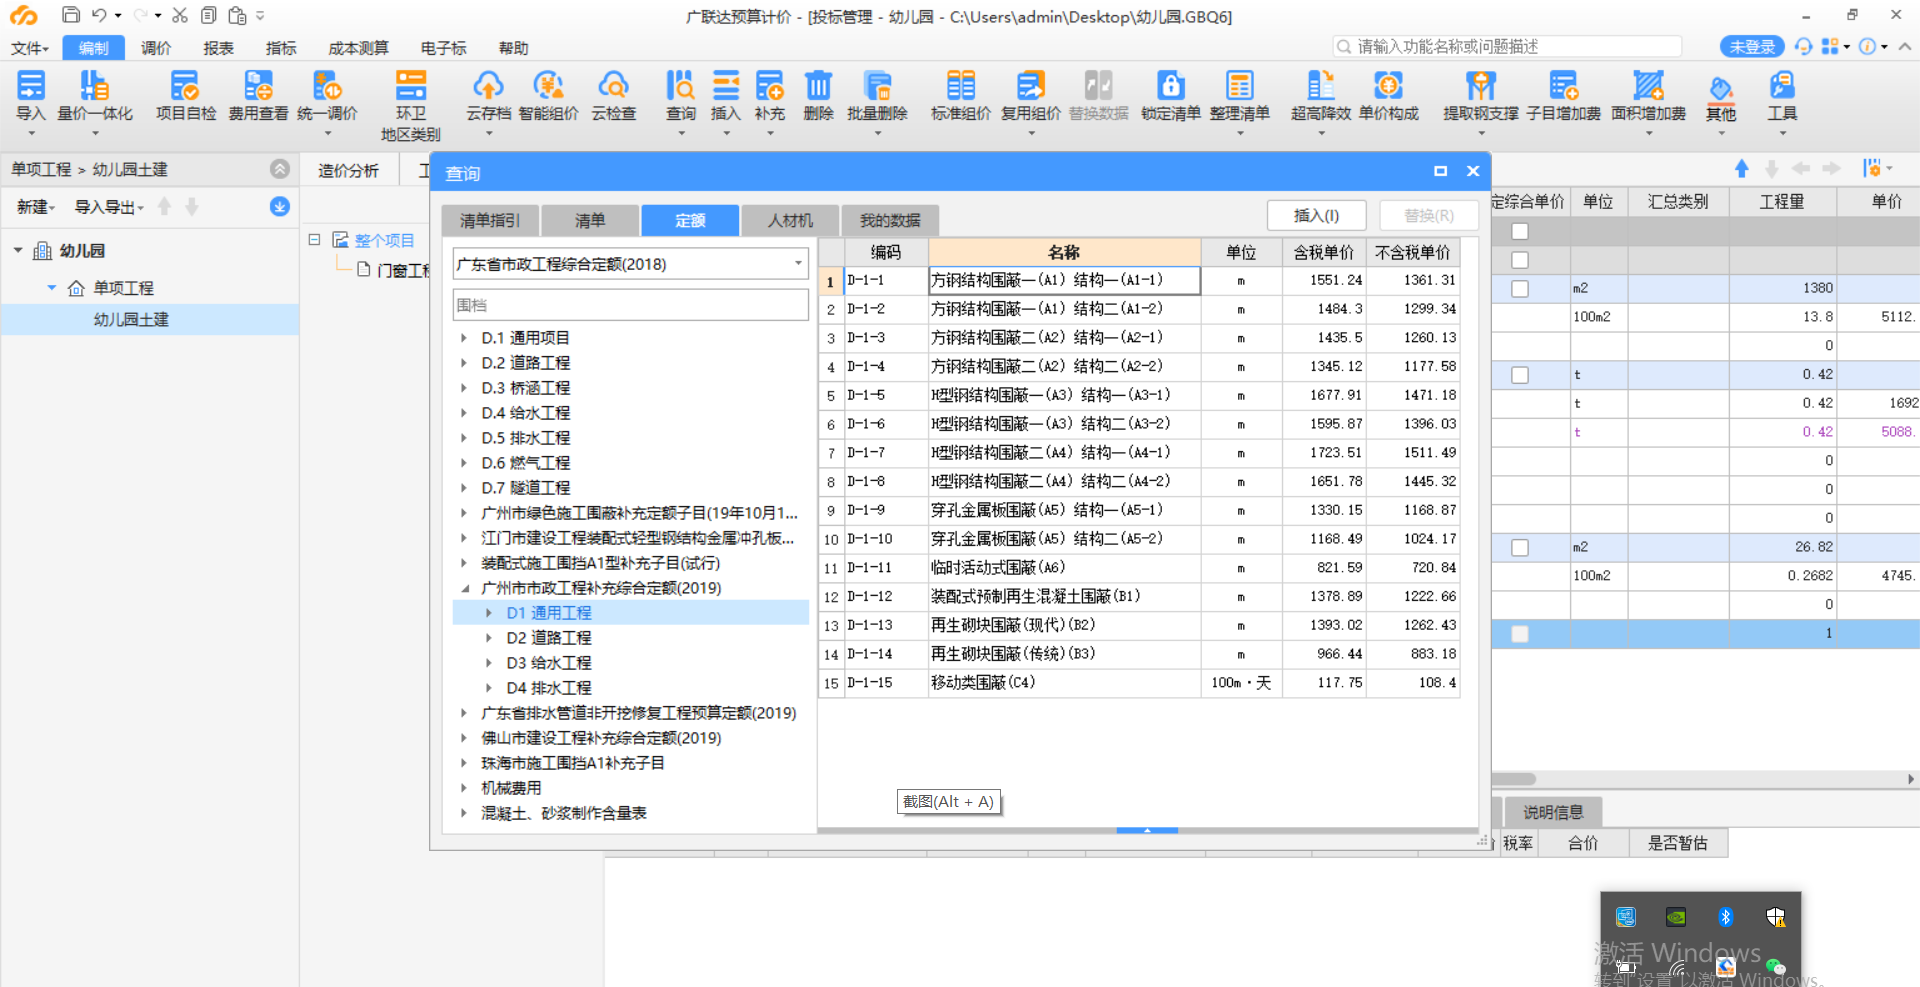Click the 围挡 search field
The height and width of the screenshot is (987, 1920).
[631, 305]
